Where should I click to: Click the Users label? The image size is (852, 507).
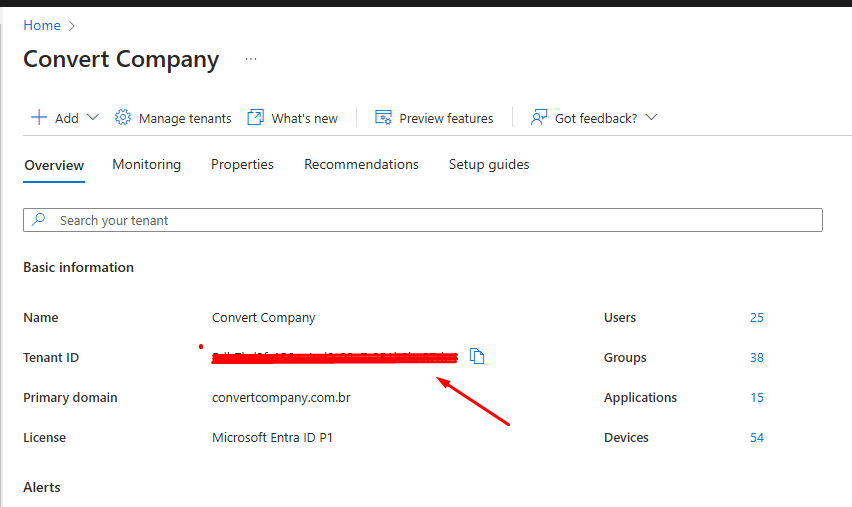click(620, 318)
